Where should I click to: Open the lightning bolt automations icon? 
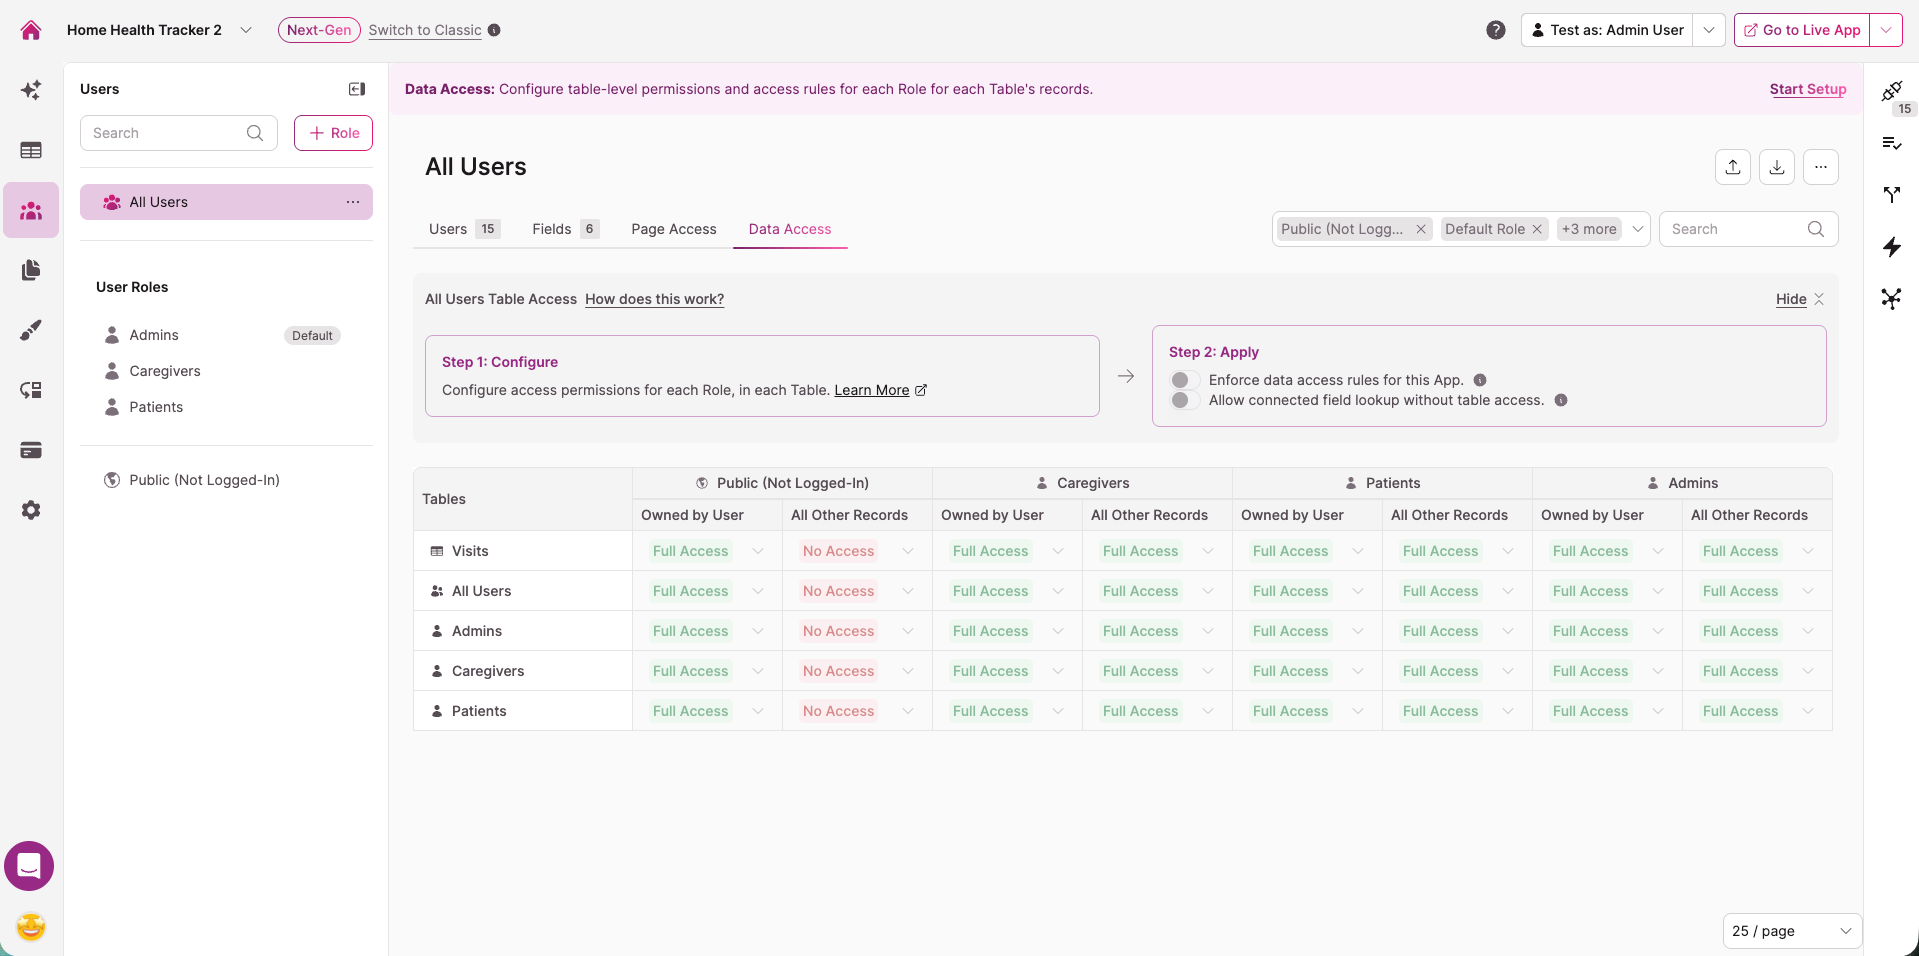[x=1891, y=247]
